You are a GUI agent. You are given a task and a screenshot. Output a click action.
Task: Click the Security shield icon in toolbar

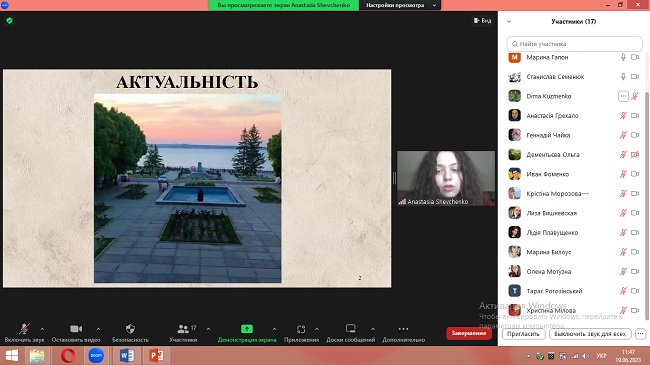tap(130, 329)
